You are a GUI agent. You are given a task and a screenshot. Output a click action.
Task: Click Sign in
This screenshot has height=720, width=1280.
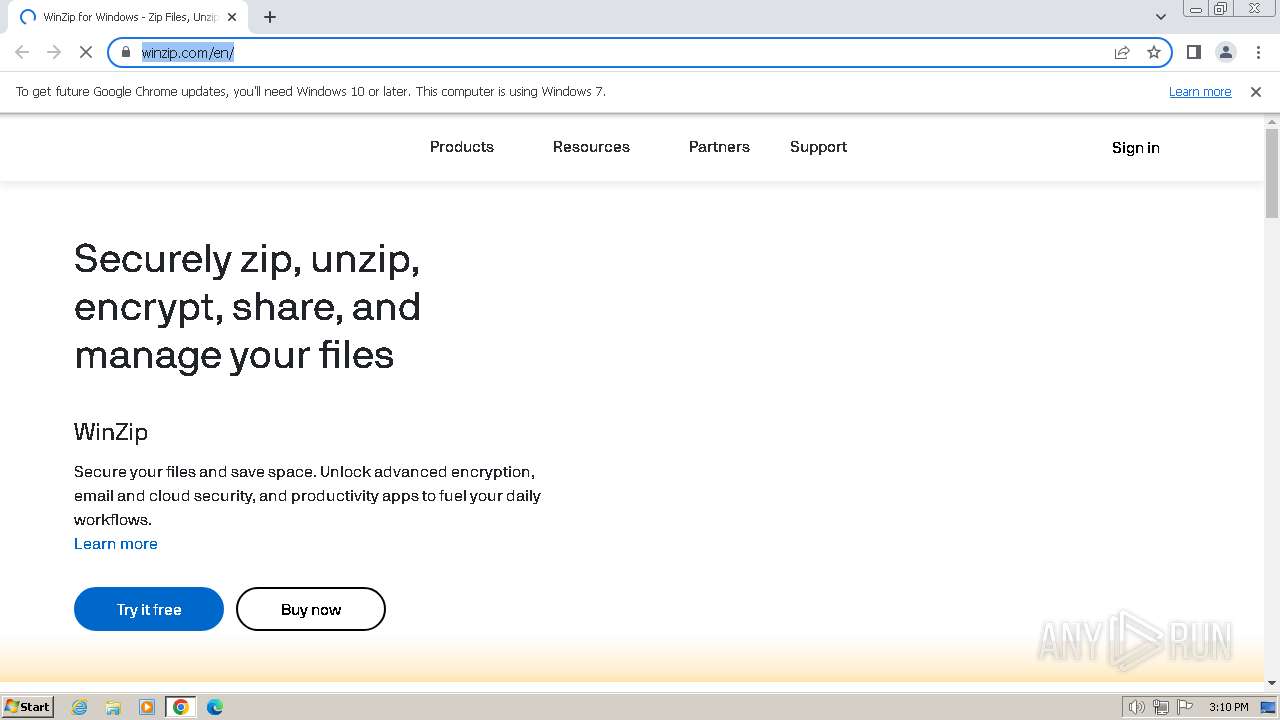click(1136, 148)
